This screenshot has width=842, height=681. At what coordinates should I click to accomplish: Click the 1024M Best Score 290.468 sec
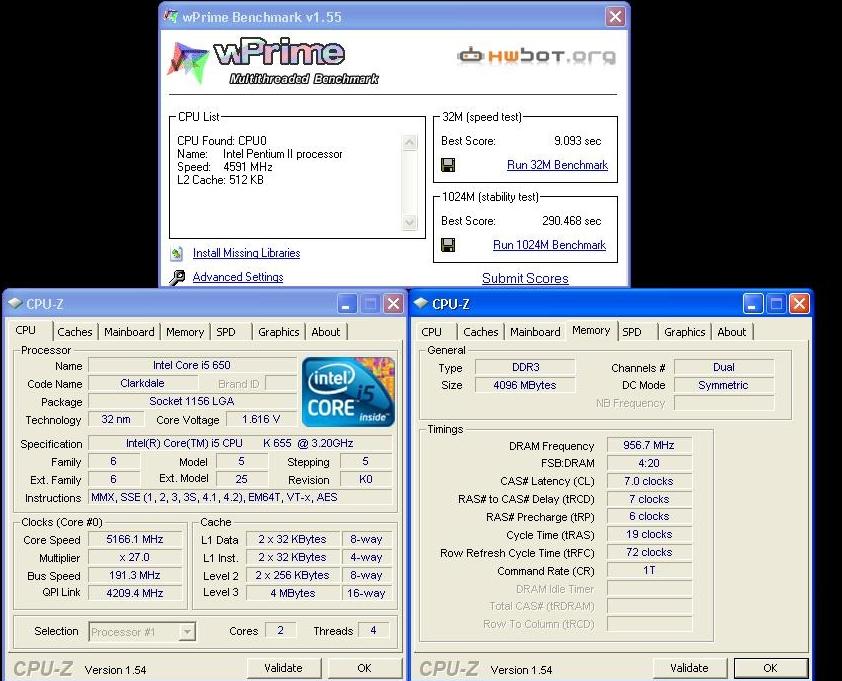(571, 221)
